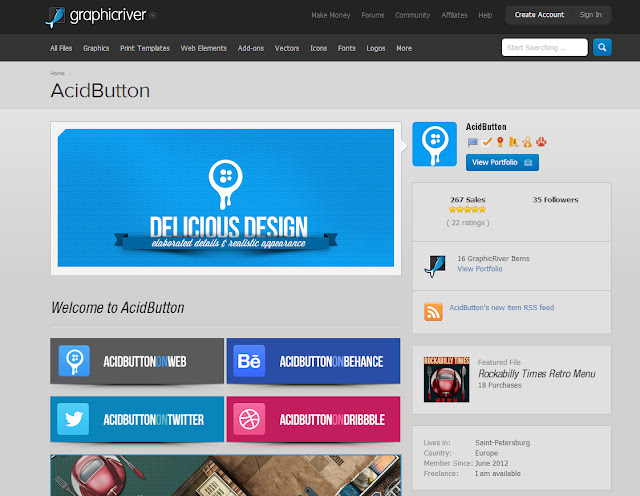Go to Forums

point(373,15)
